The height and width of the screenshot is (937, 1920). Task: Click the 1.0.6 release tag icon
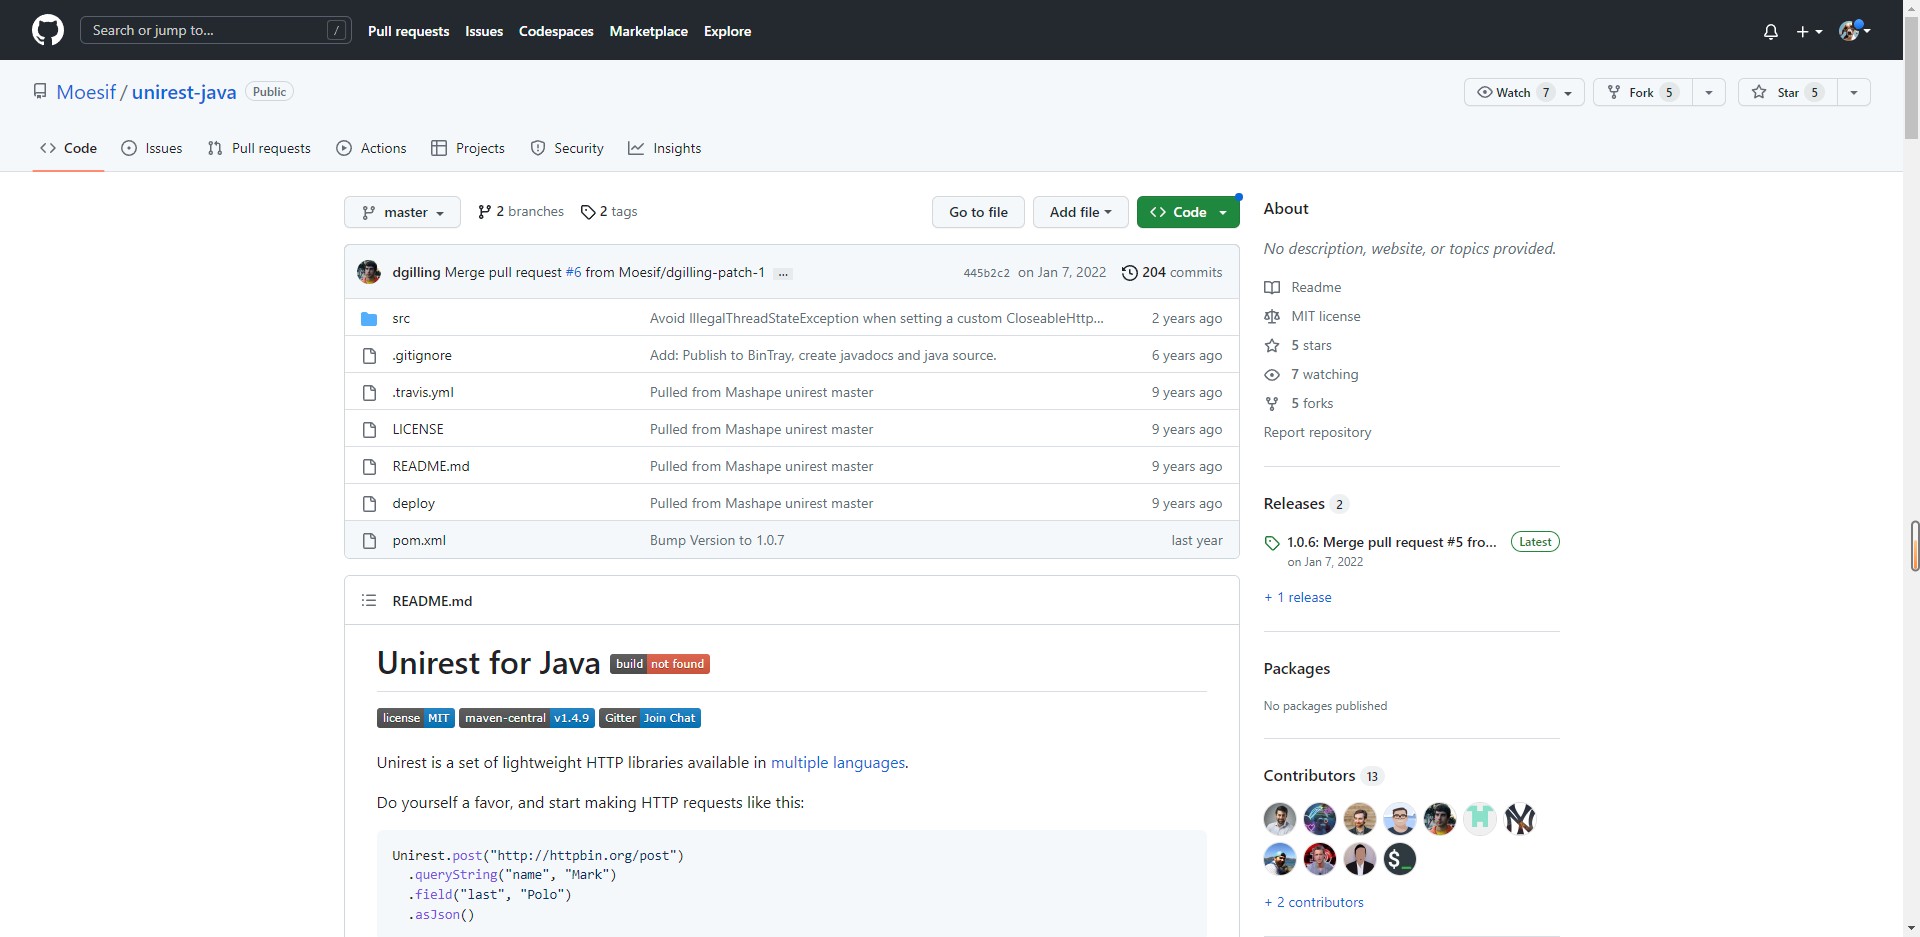tap(1272, 543)
